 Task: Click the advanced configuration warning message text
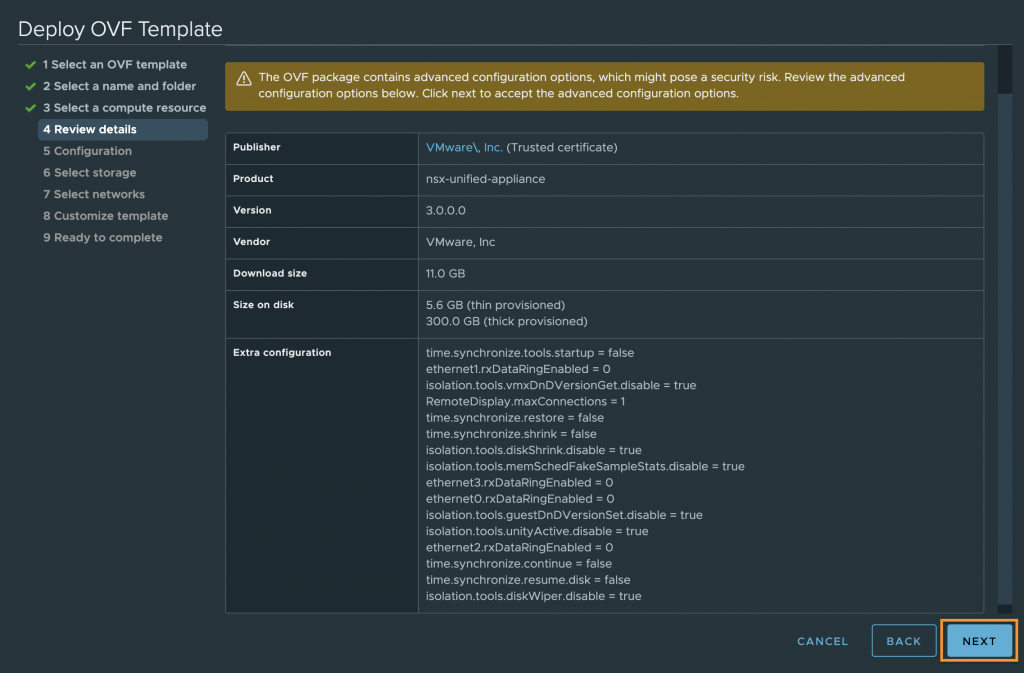tap(581, 86)
